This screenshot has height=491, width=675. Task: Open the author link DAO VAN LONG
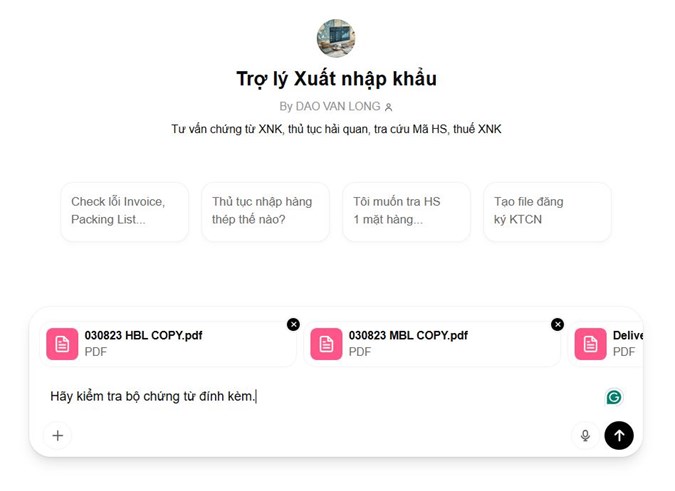(329, 106)
